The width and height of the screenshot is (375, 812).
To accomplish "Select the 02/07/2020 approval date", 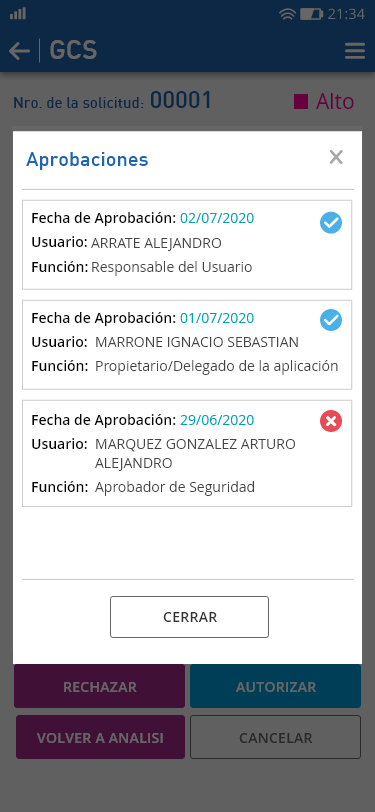I will click(x=217, y=218).
